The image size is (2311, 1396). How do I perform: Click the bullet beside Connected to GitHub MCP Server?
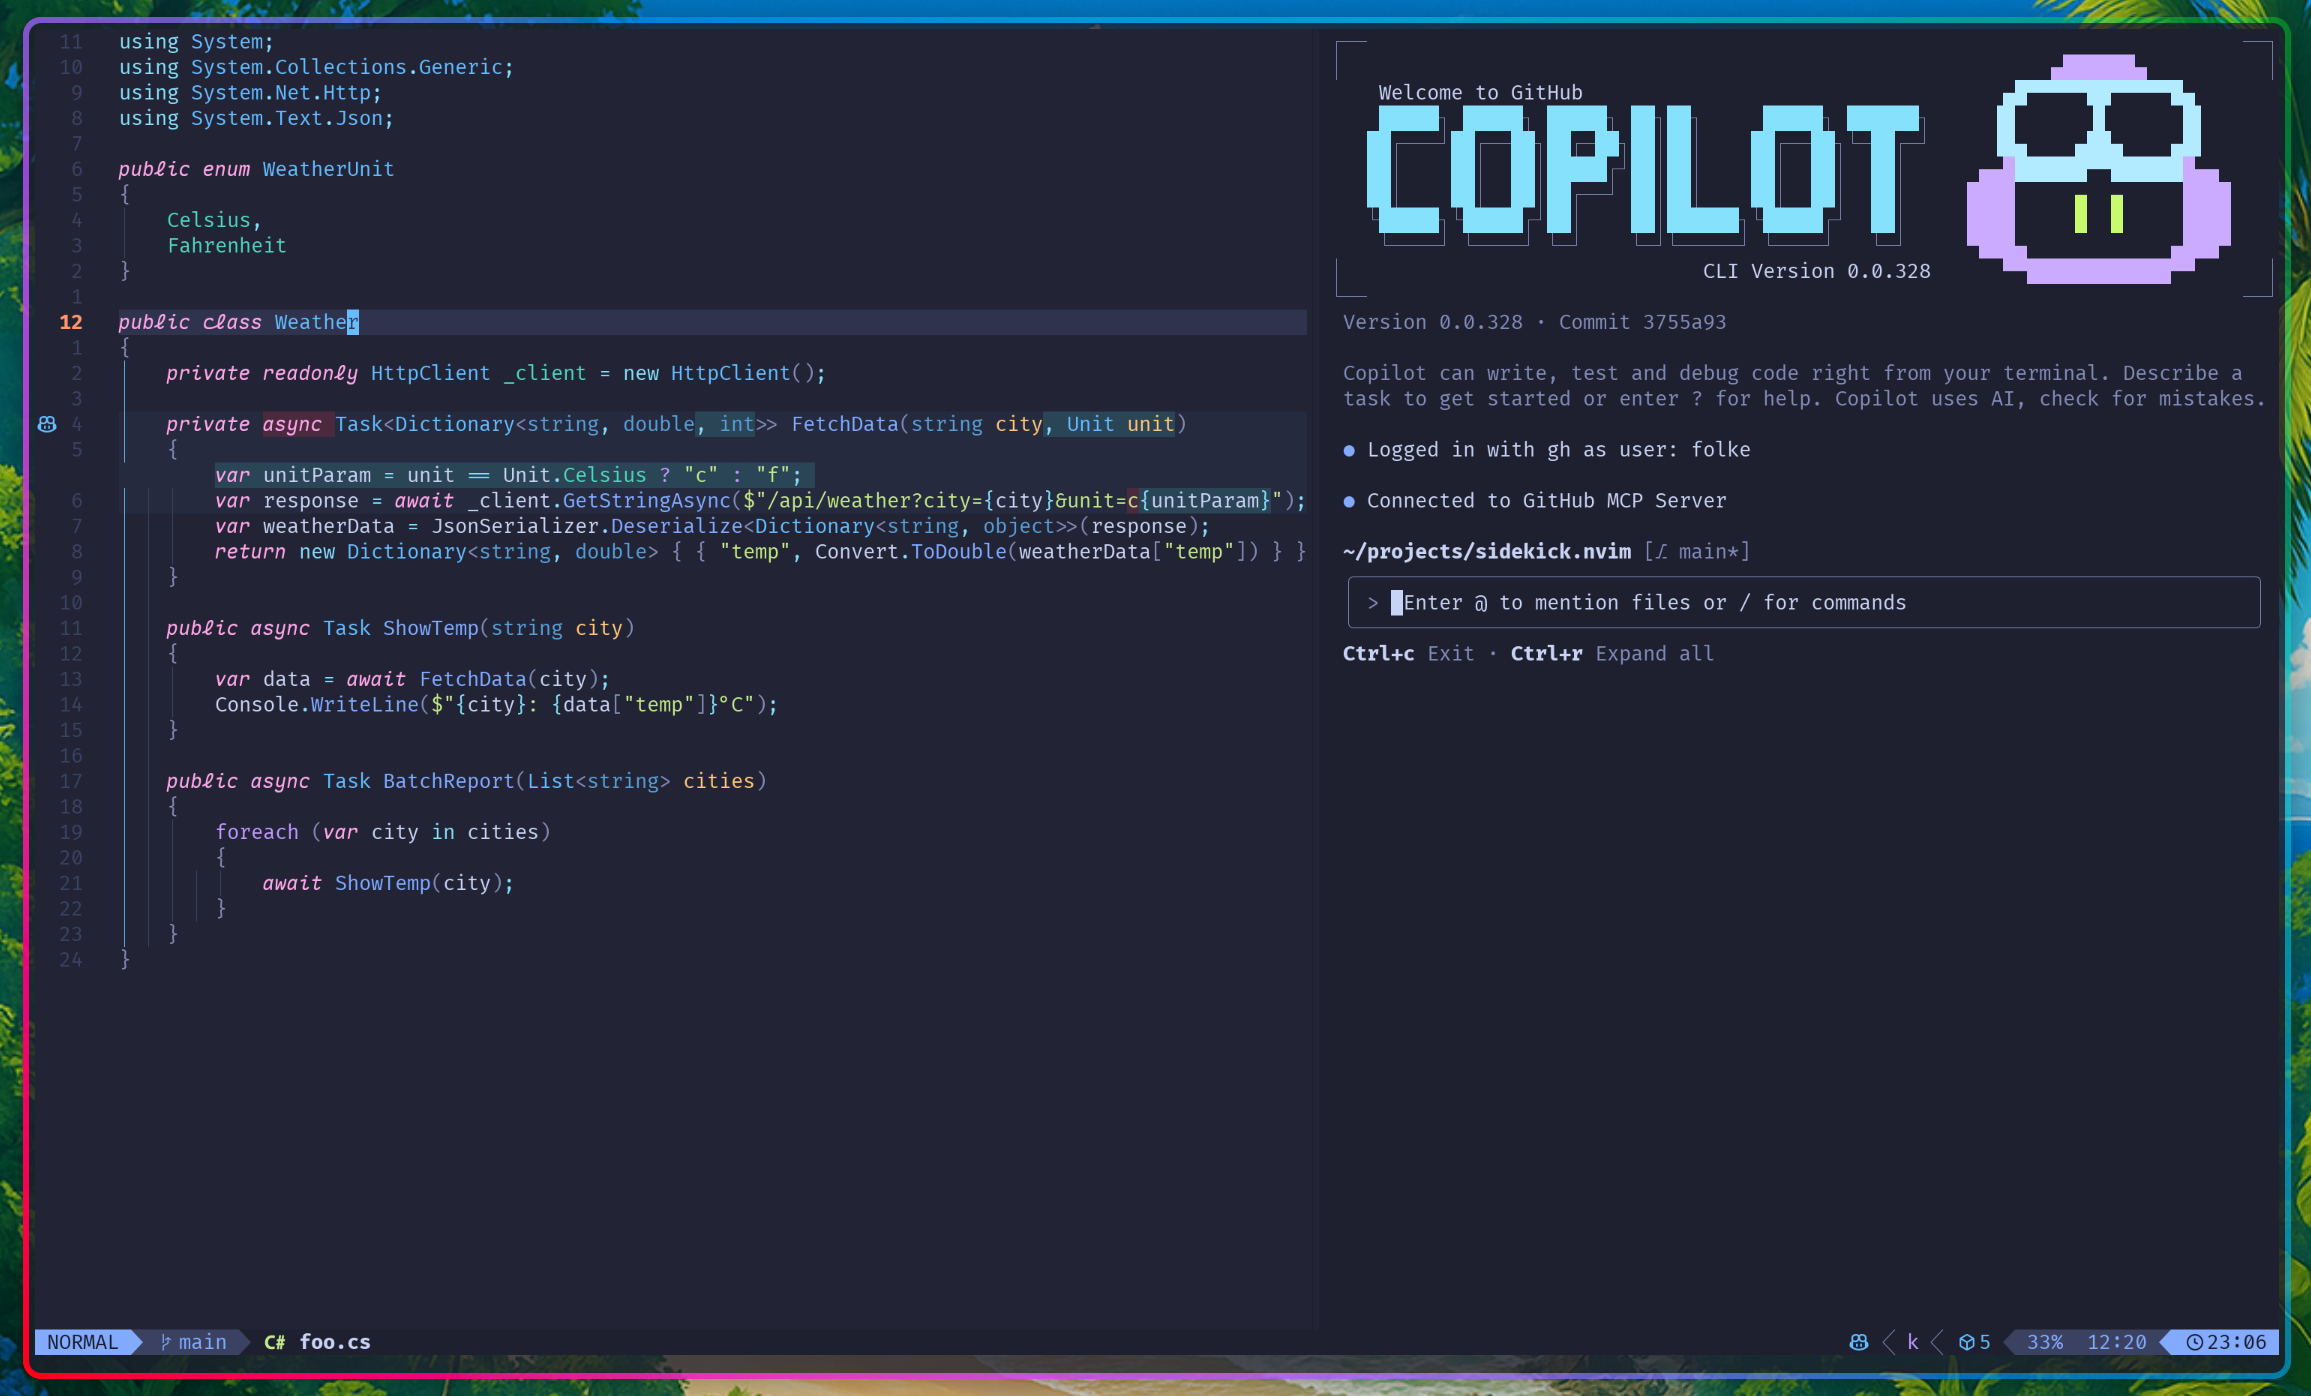tap(1351, 501)
